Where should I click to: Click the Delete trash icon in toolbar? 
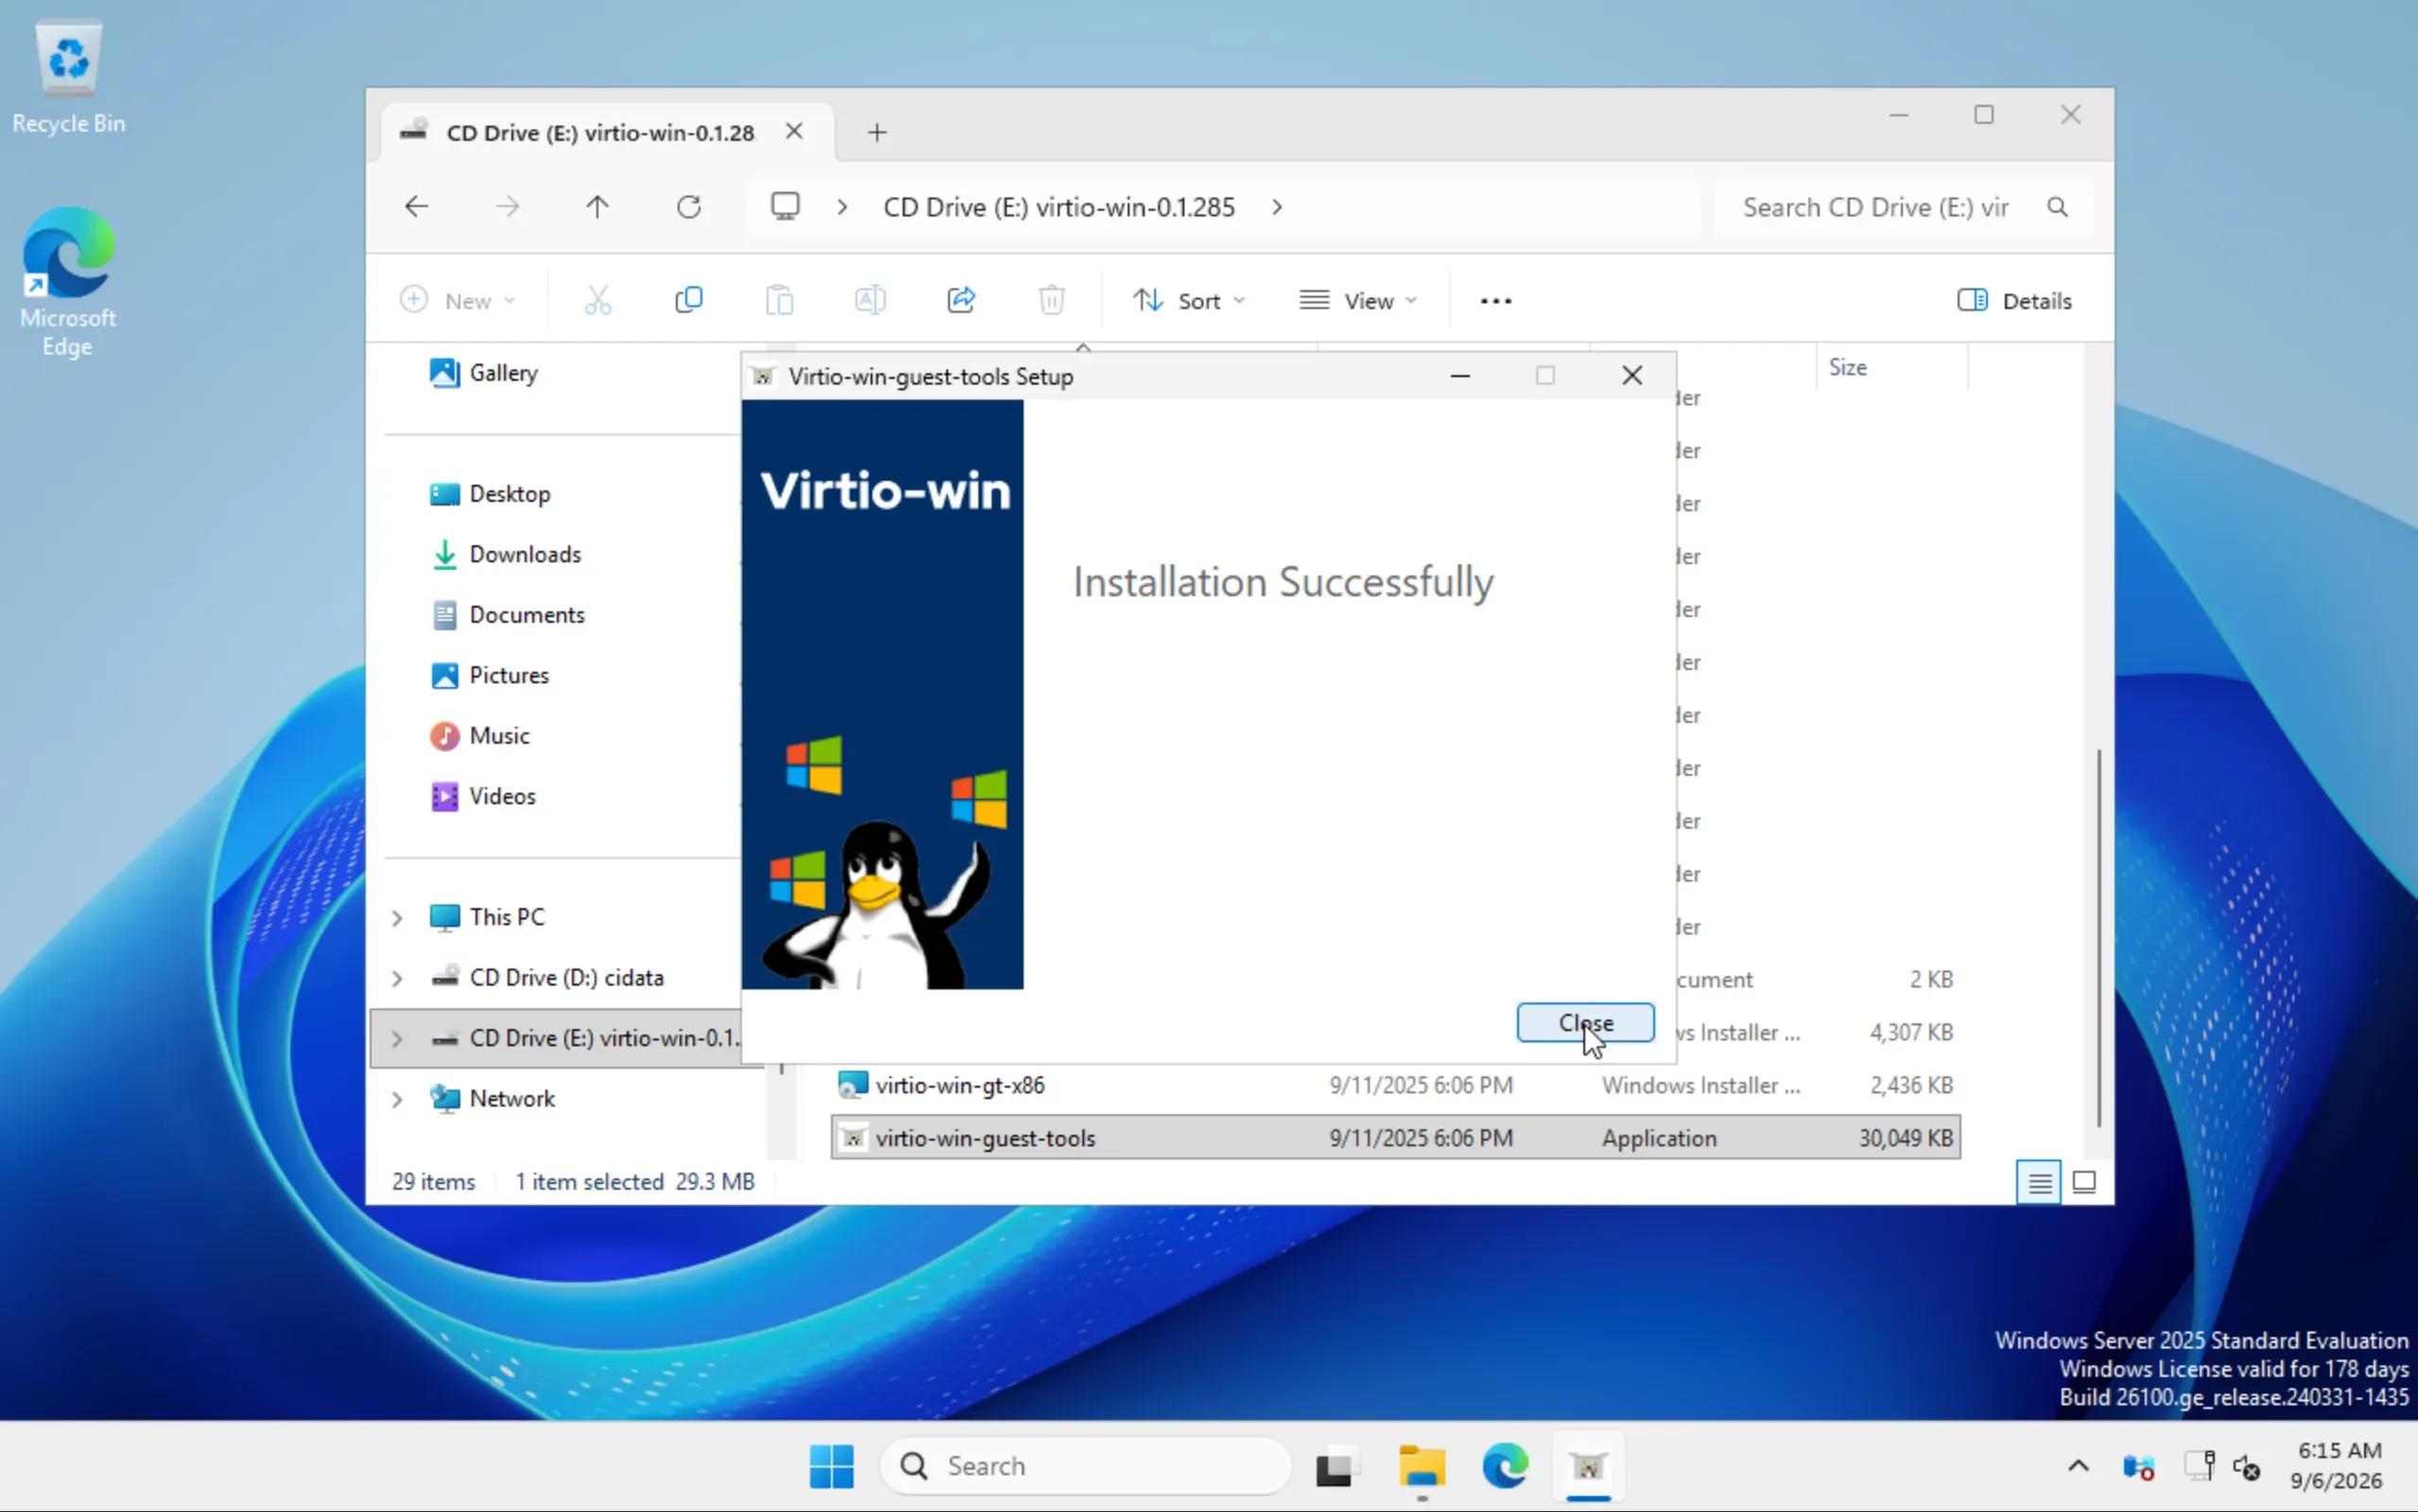tap(1052, 300)
